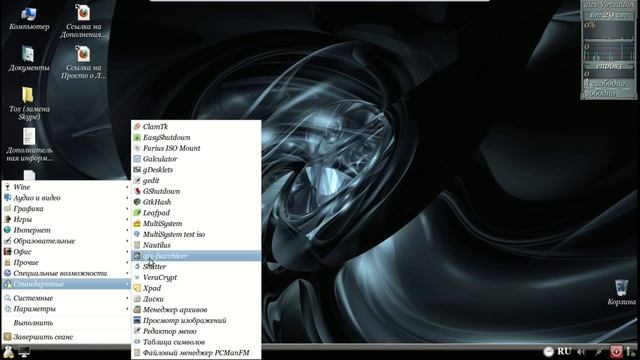
Task: Launch Shutter screenshot tool
Action: coord(196,267)
